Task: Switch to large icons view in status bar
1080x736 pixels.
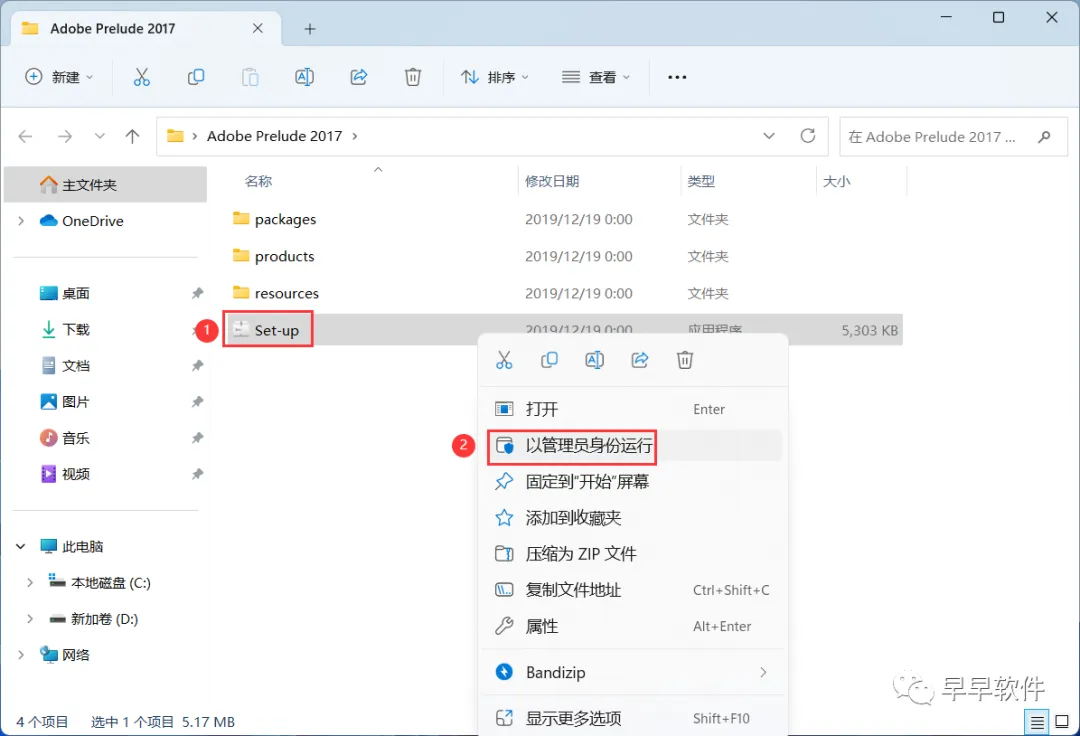Action: coord(1062,722)
